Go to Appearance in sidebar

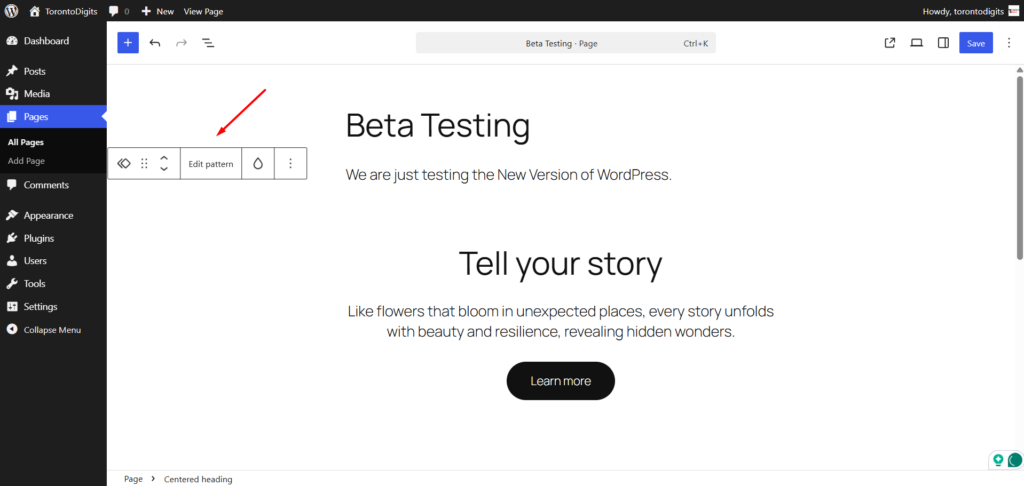(x=48, y=215)
